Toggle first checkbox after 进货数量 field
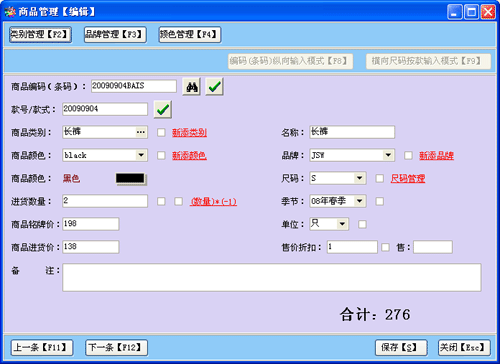The image size is (500, 364). pos(161,201)
